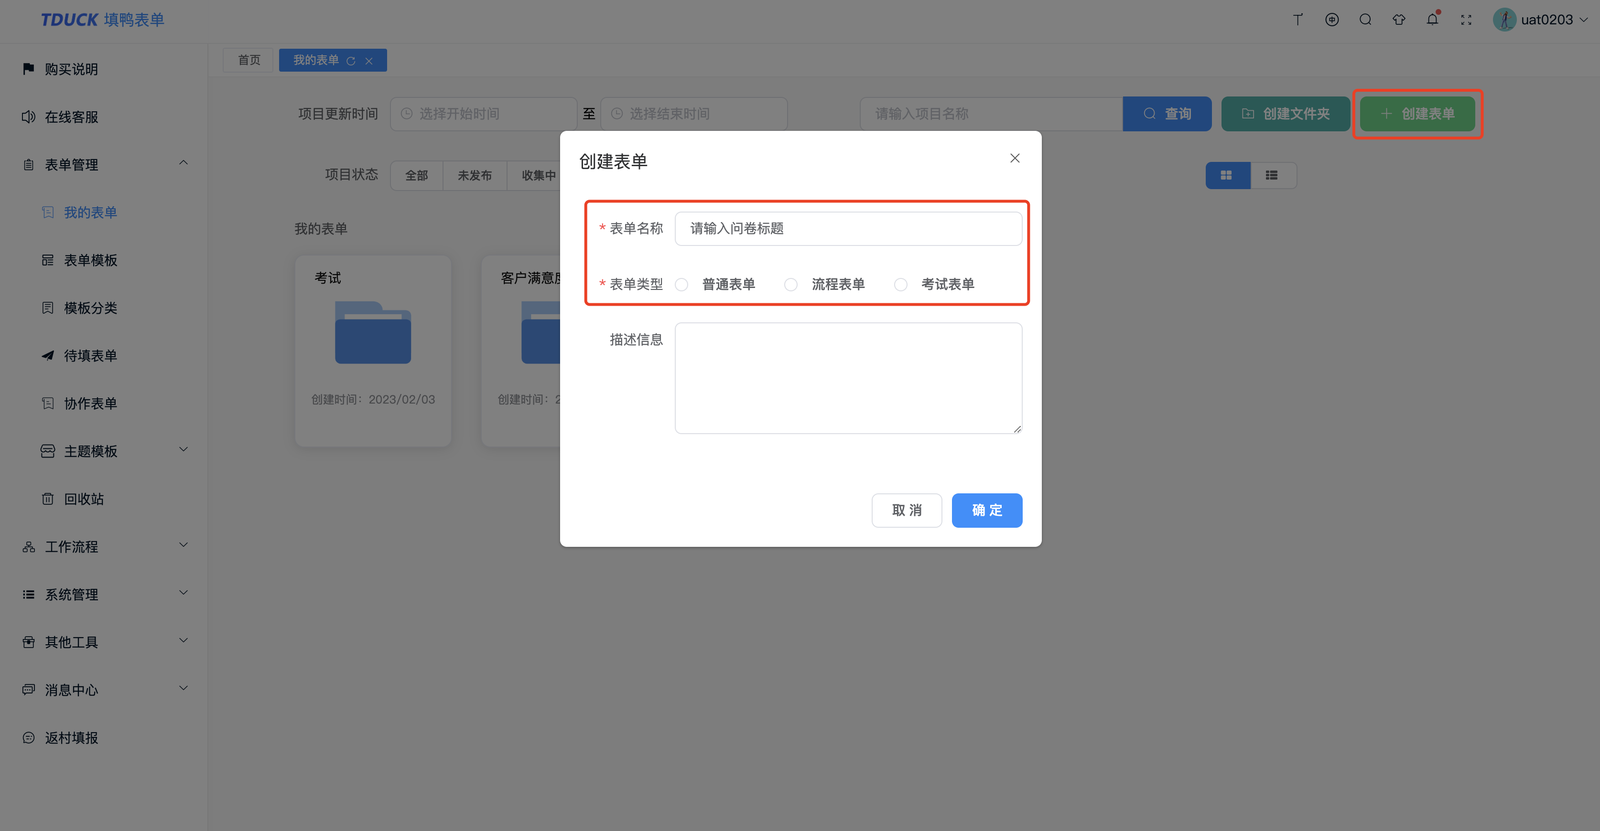This screenshot has width=1600, height=831.
Task: Expand the 工作流程 sidebar menu
Action: 104,547
